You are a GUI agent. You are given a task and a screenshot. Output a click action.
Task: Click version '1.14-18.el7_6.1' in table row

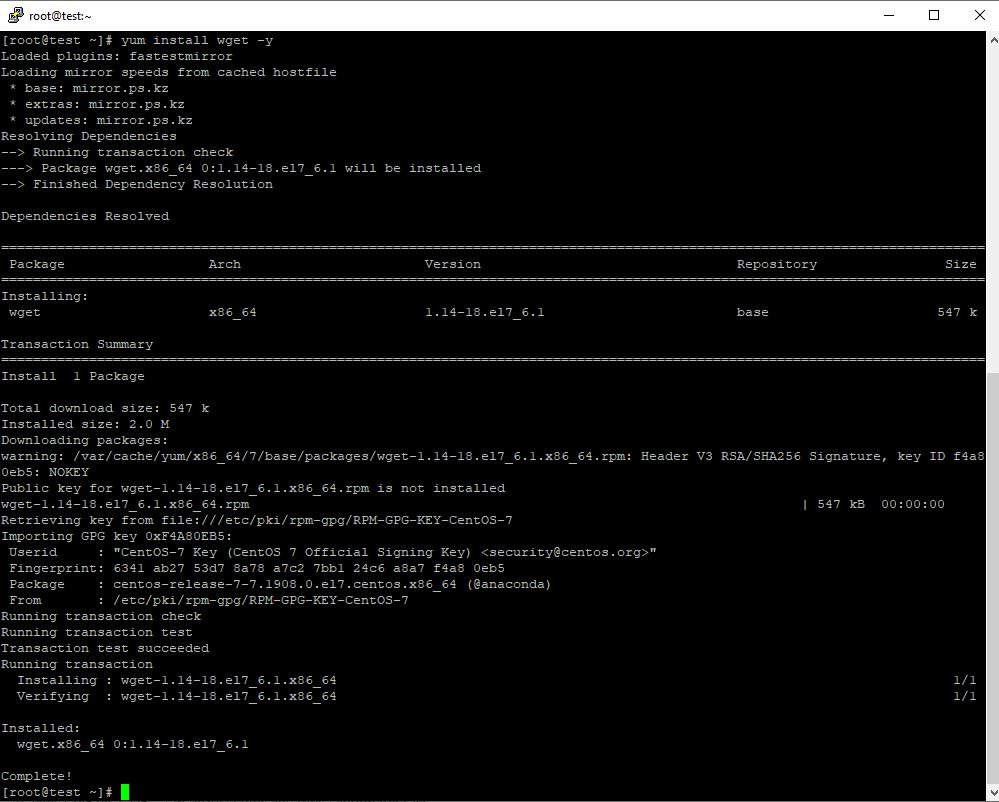tap(485, 312)
